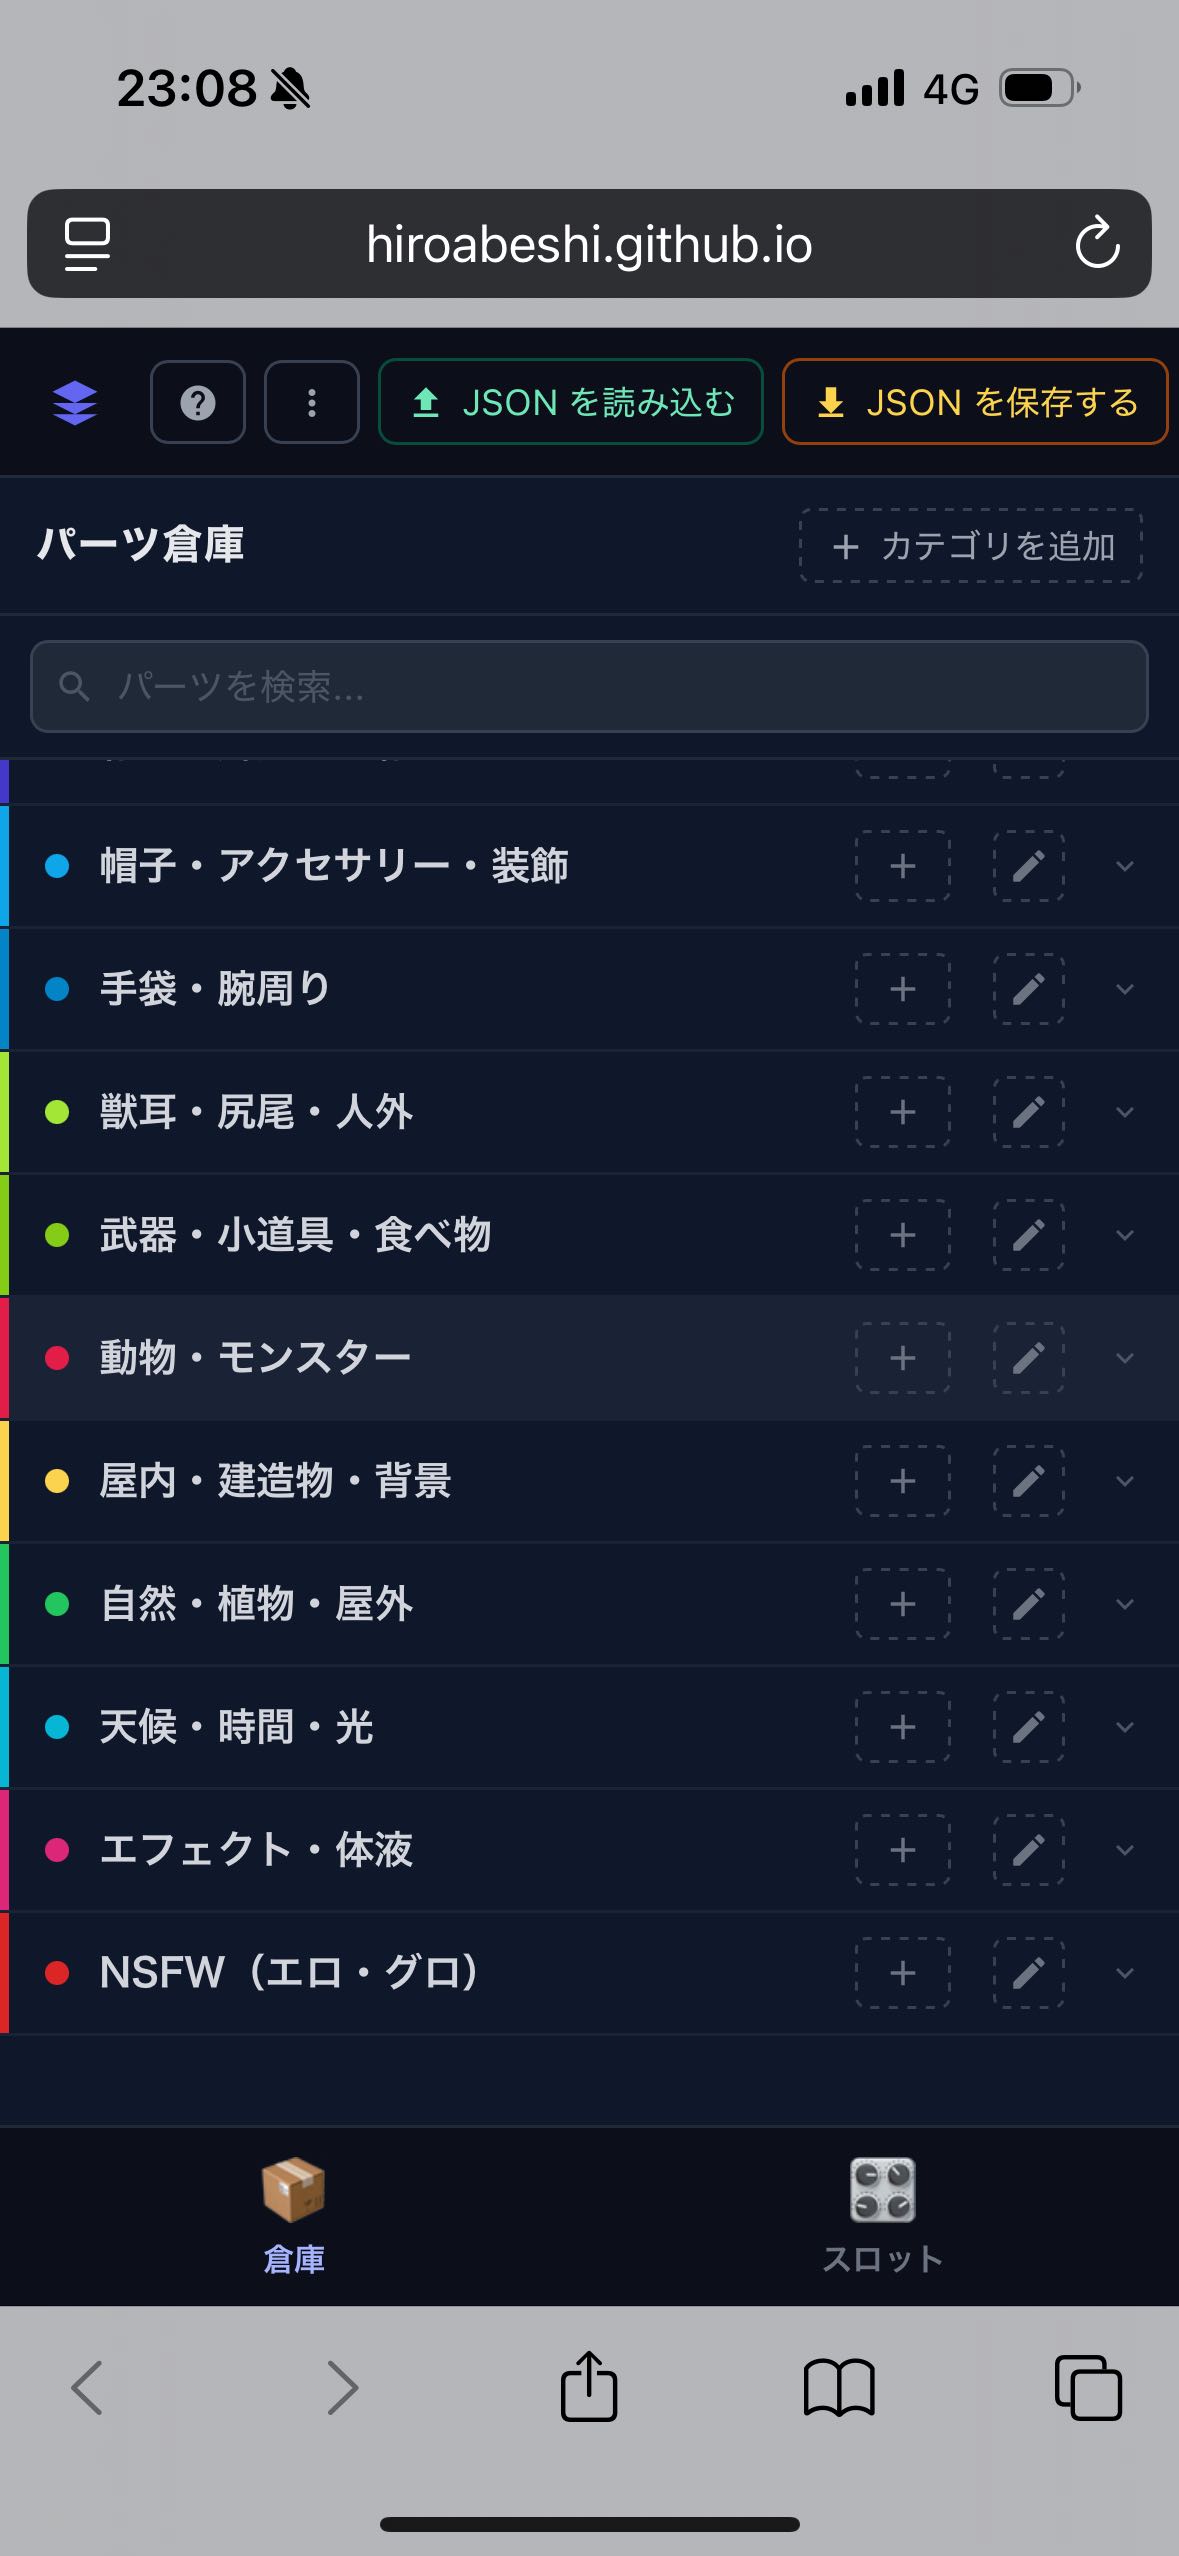Viewport: 1179px width, 2556px height.
Task: Edit the 武器・小道具・食べ物 category
Action: click(x=1028, y=1235)
